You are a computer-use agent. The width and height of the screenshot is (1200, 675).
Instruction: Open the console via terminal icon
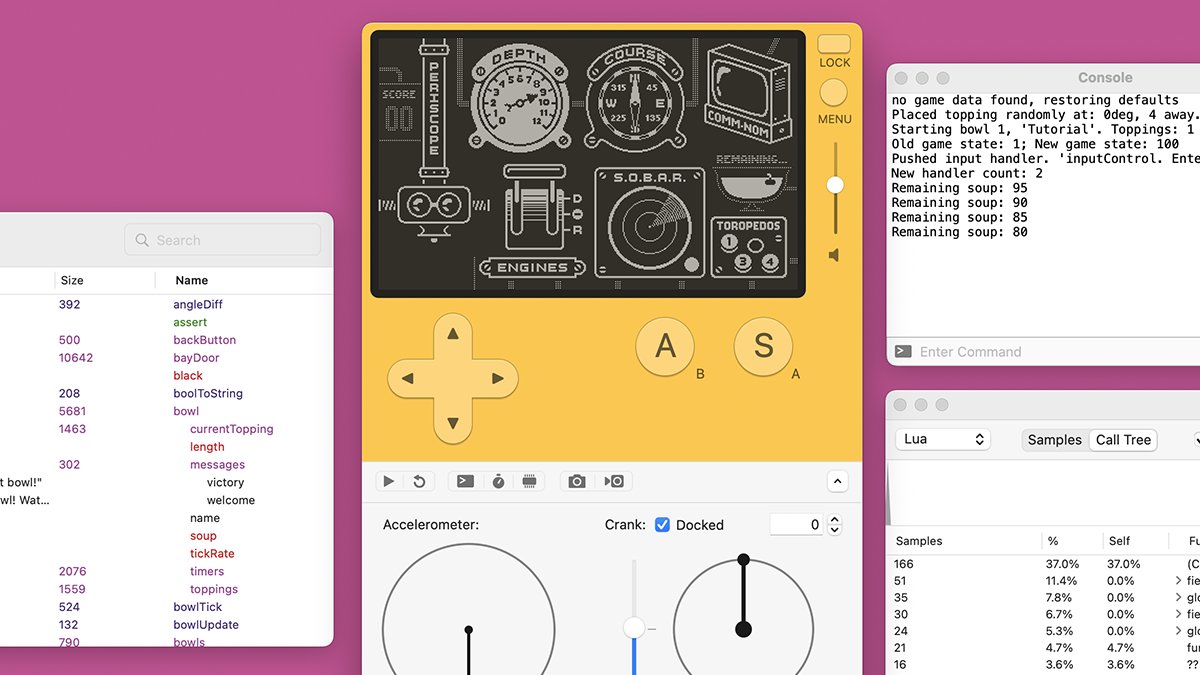[465, 481]
